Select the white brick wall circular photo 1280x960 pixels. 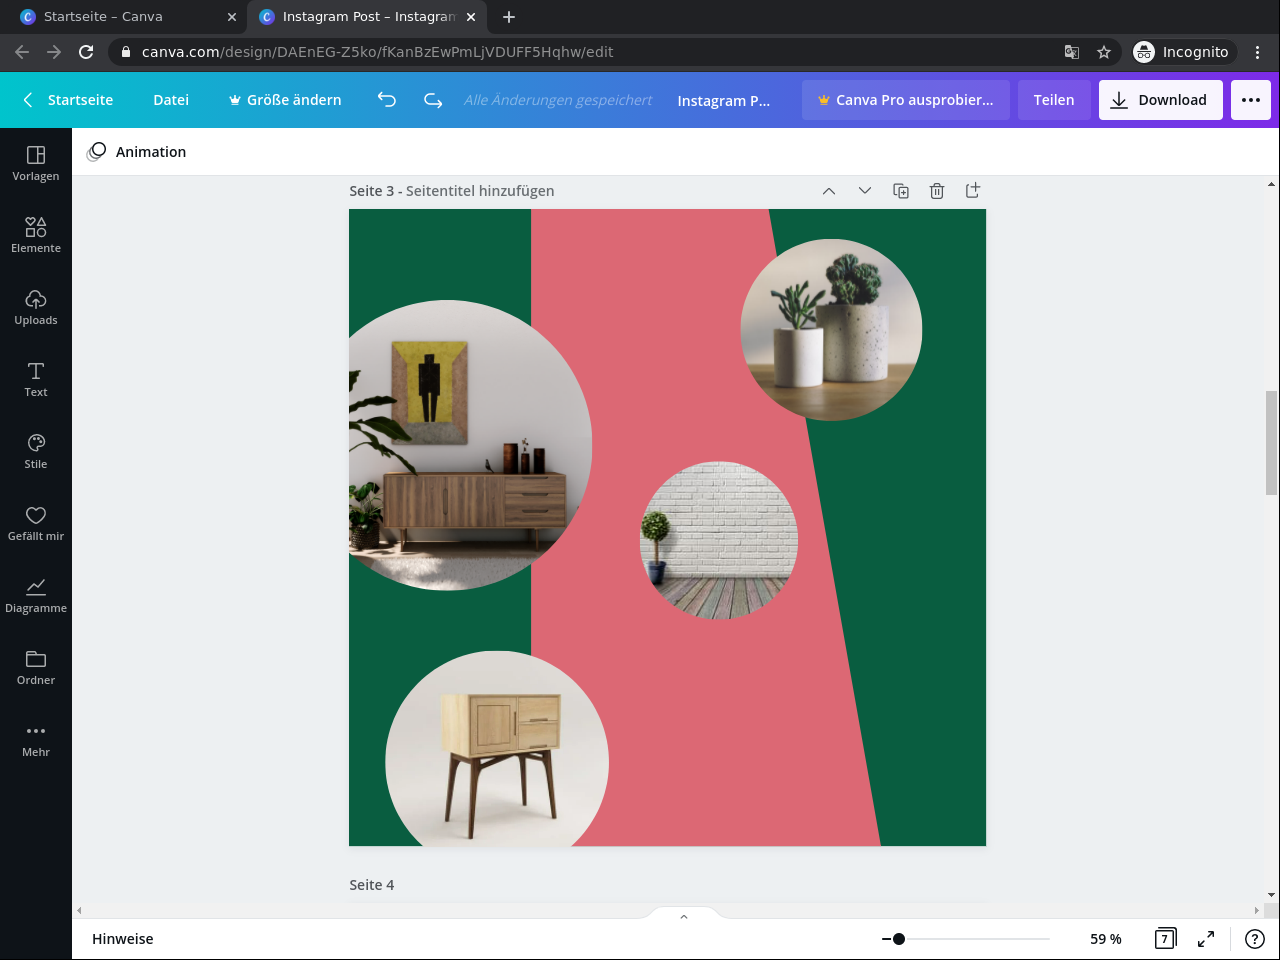coord(719,540)
